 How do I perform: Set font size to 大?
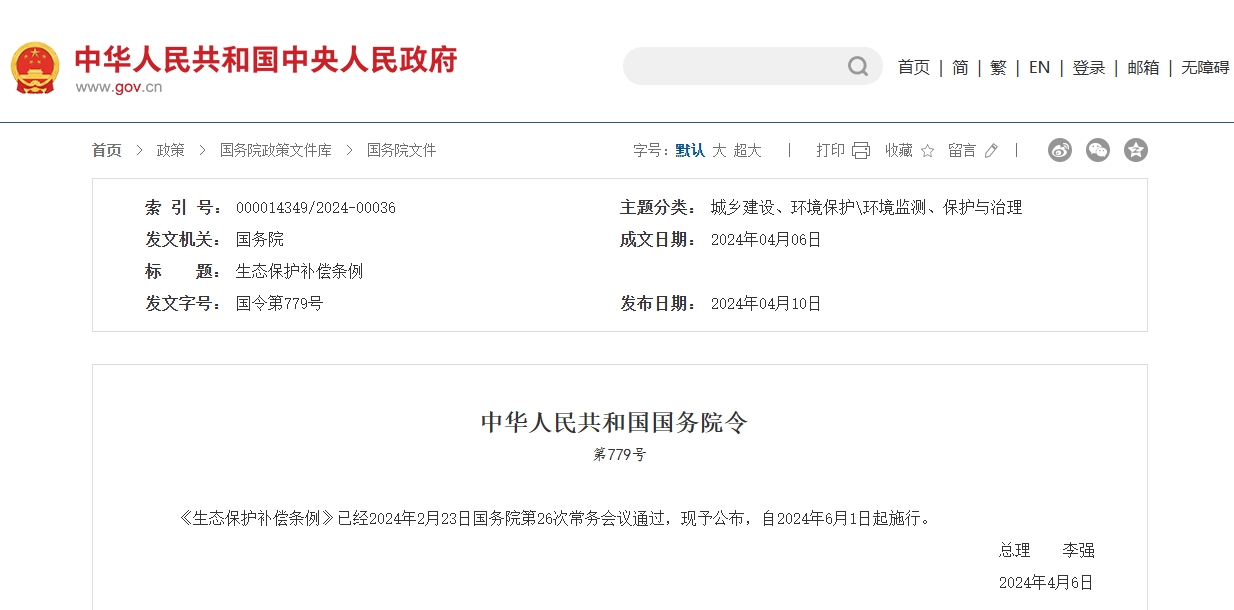click(719, 150)
